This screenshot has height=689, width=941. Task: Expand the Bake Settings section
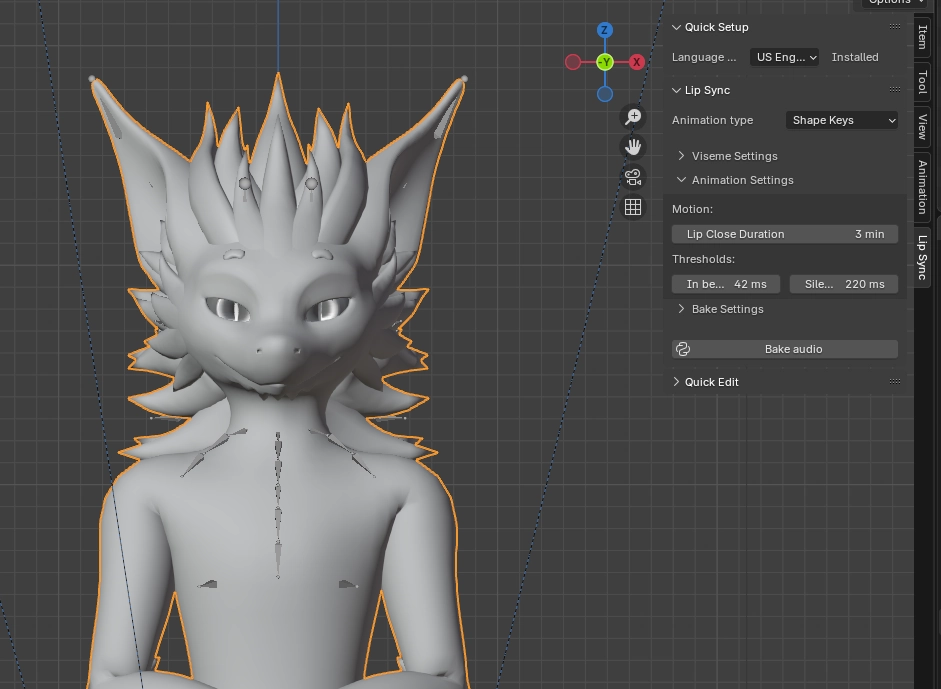click(727, 309)
